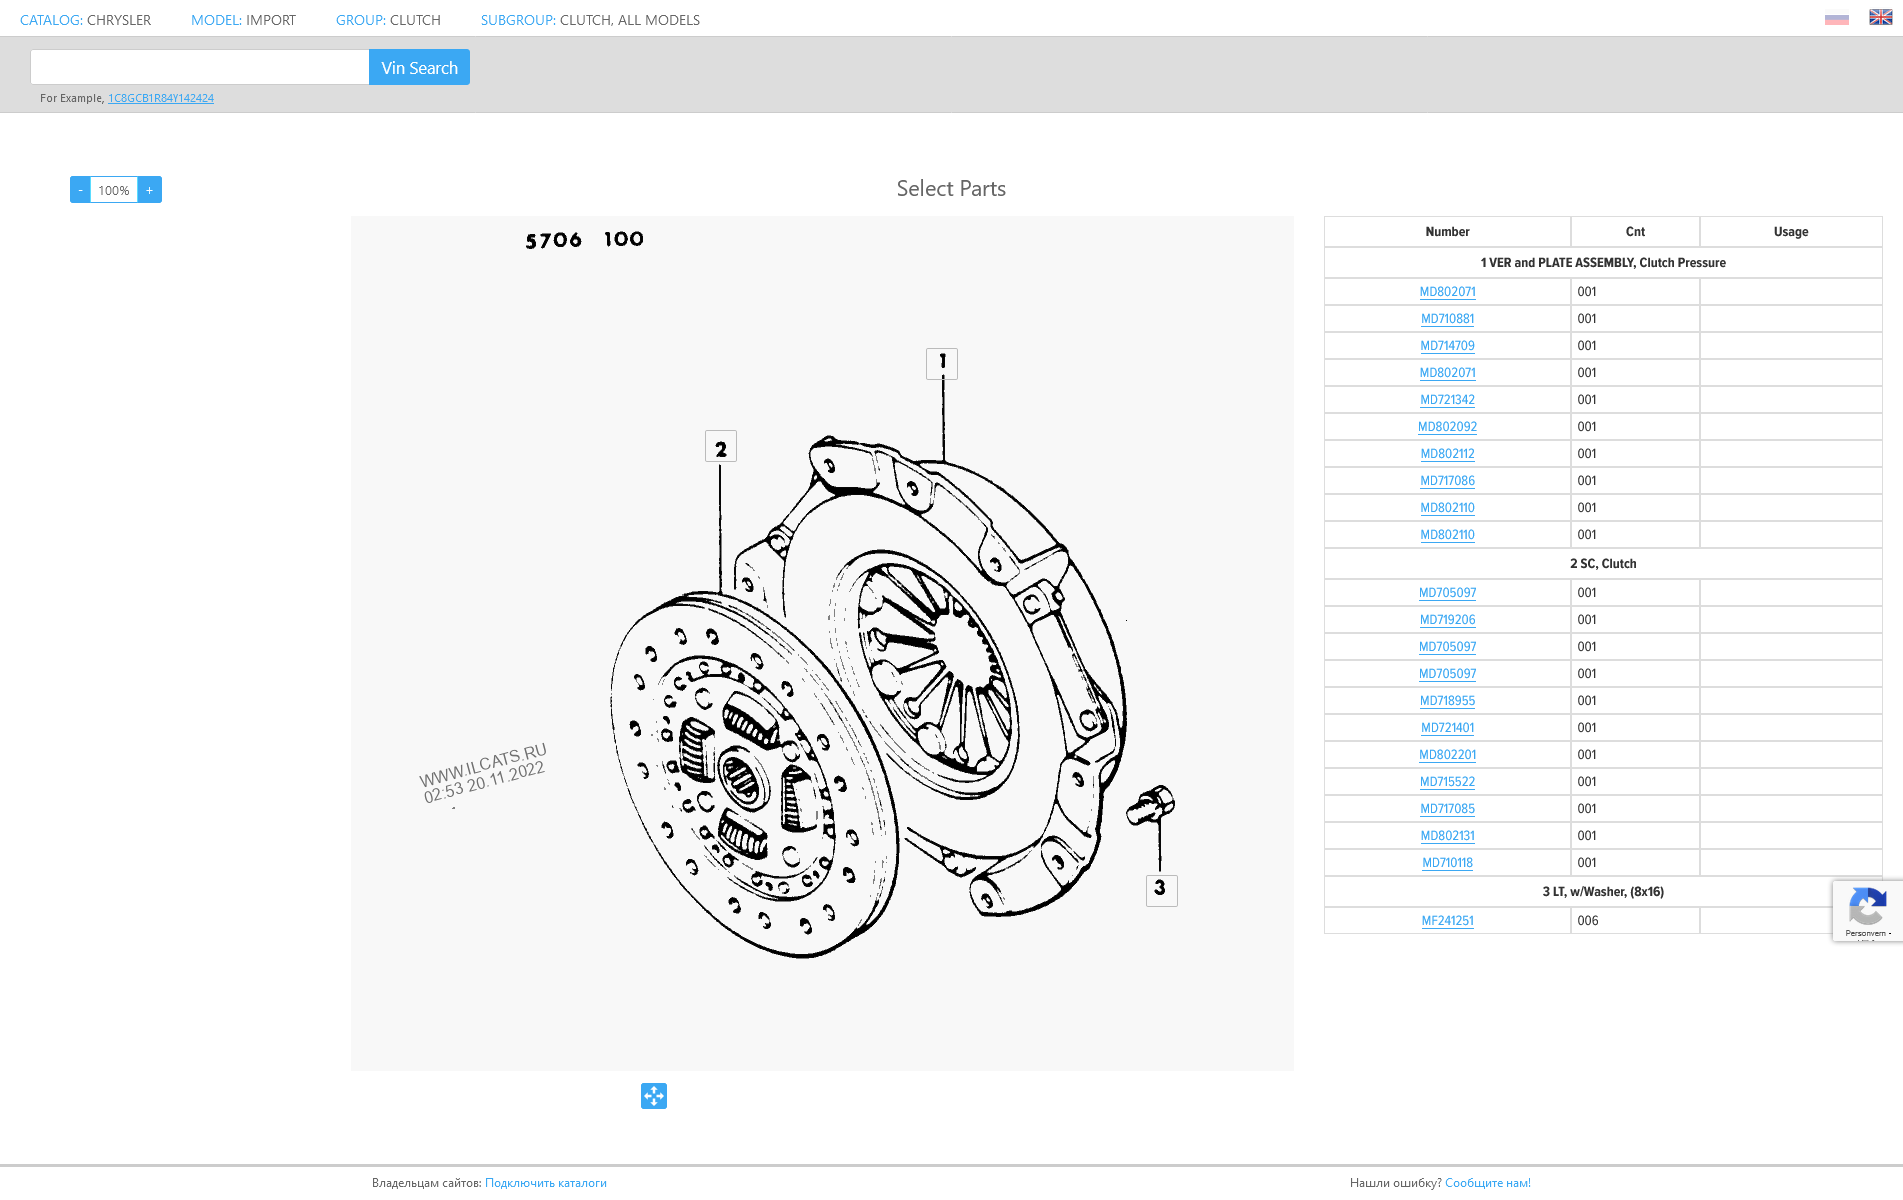Click the Russian flag language icon
Image resolution: width=1903 pixels, height=1200 pixels.
point(1836,19)
